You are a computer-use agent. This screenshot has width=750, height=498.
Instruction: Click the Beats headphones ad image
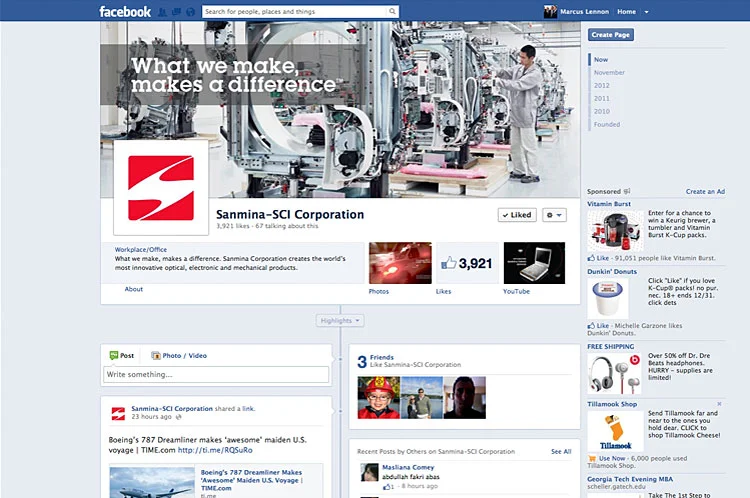click(x=615, y=374)
